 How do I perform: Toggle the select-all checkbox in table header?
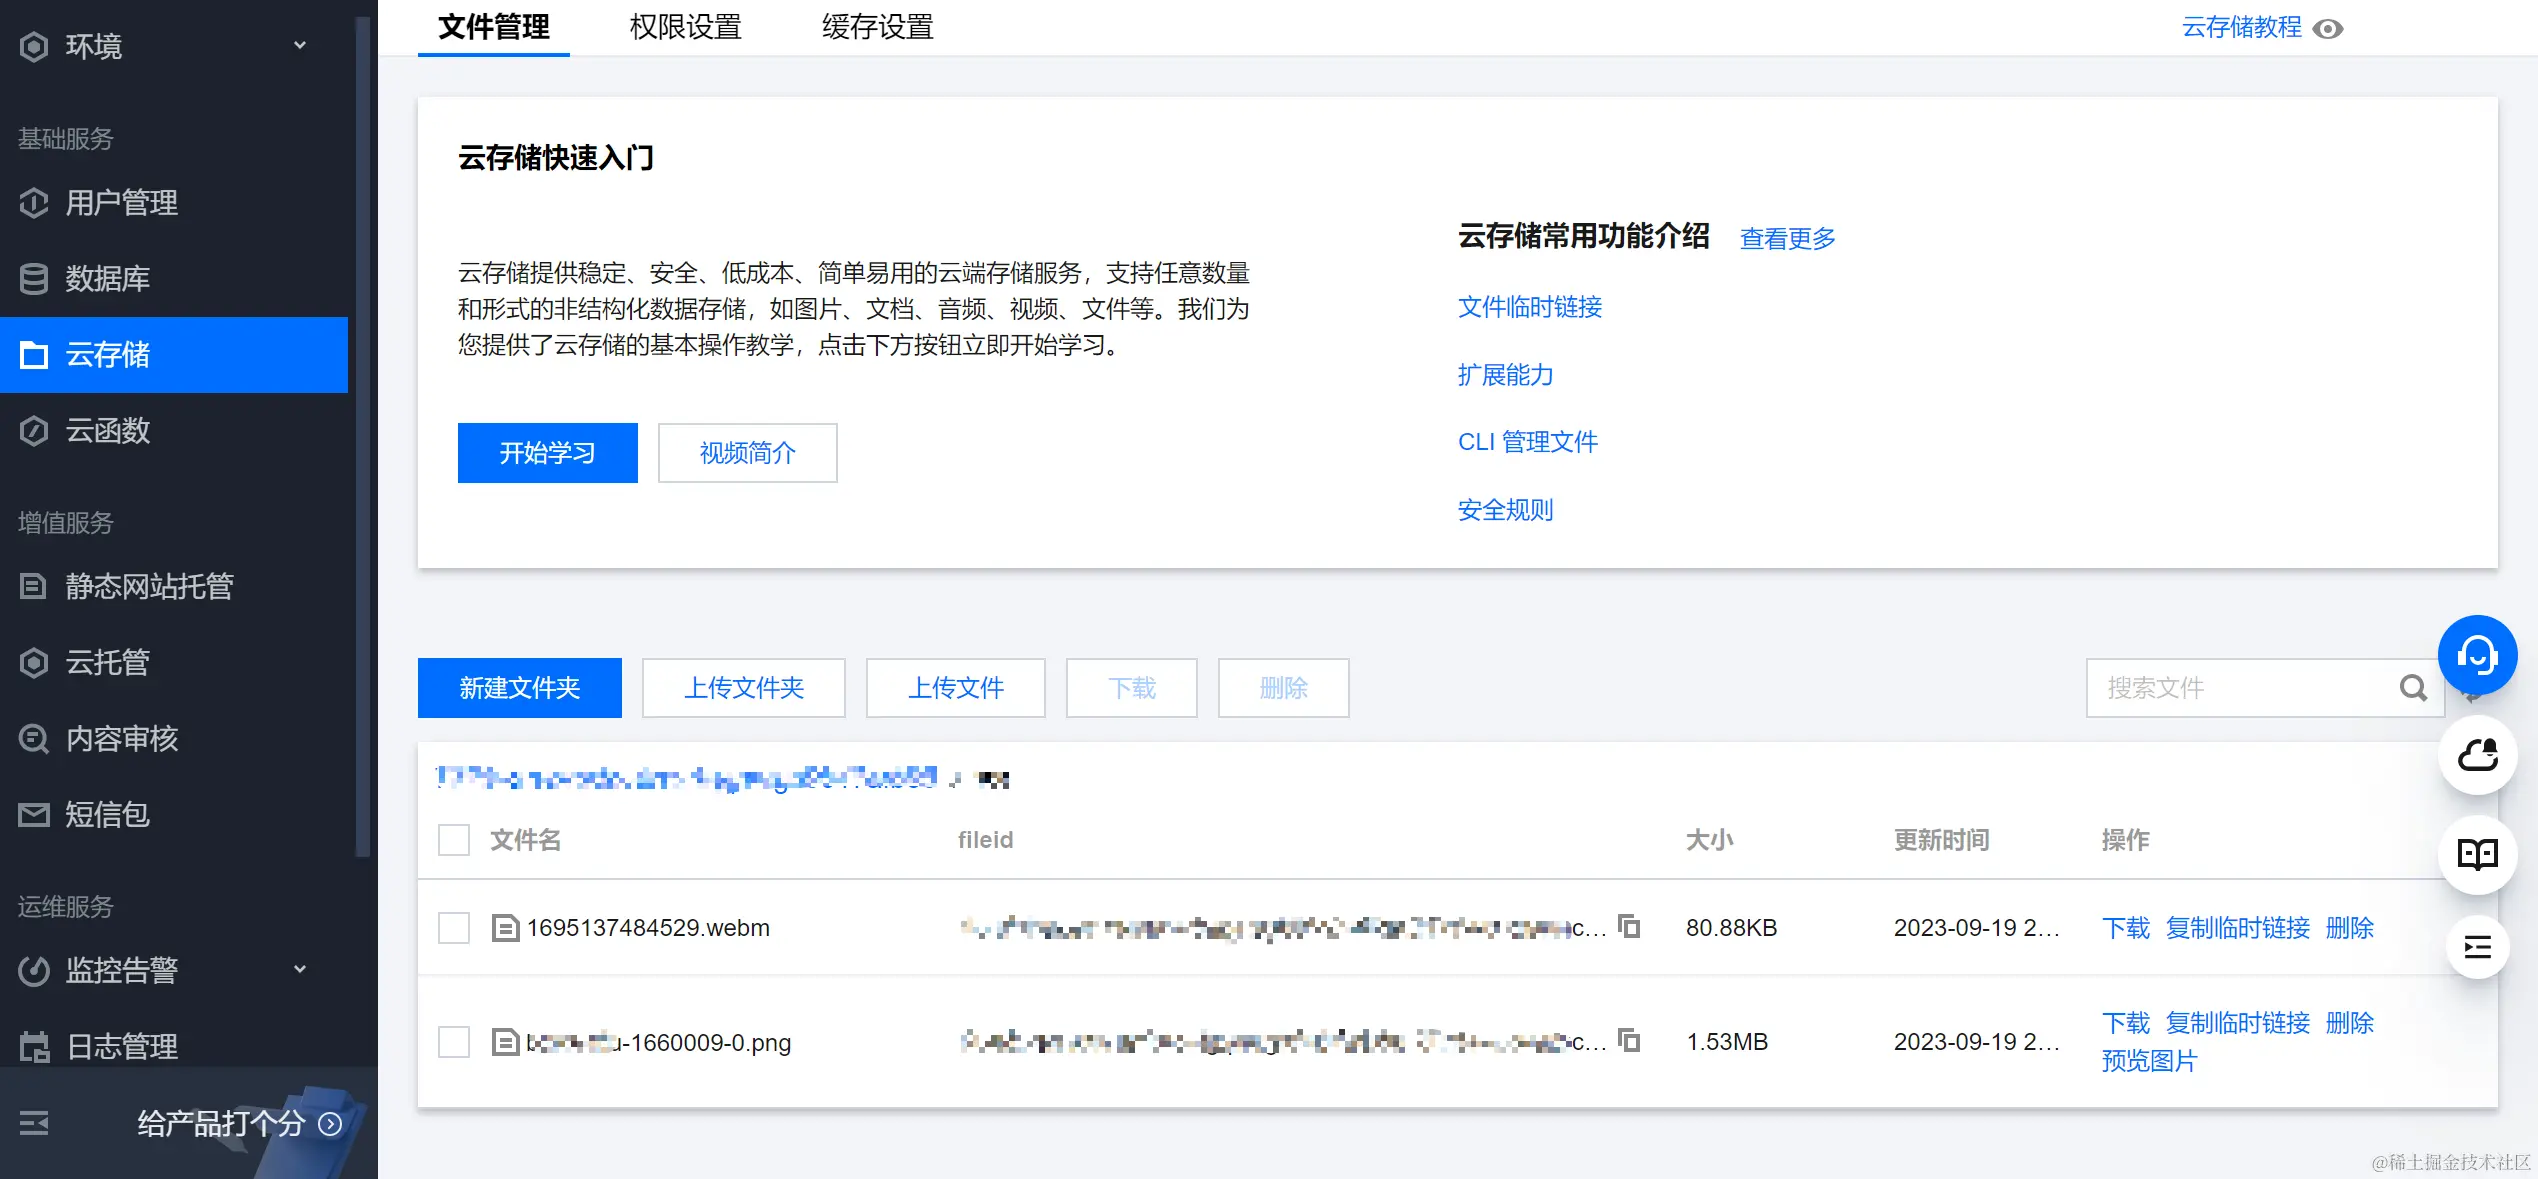454,840
